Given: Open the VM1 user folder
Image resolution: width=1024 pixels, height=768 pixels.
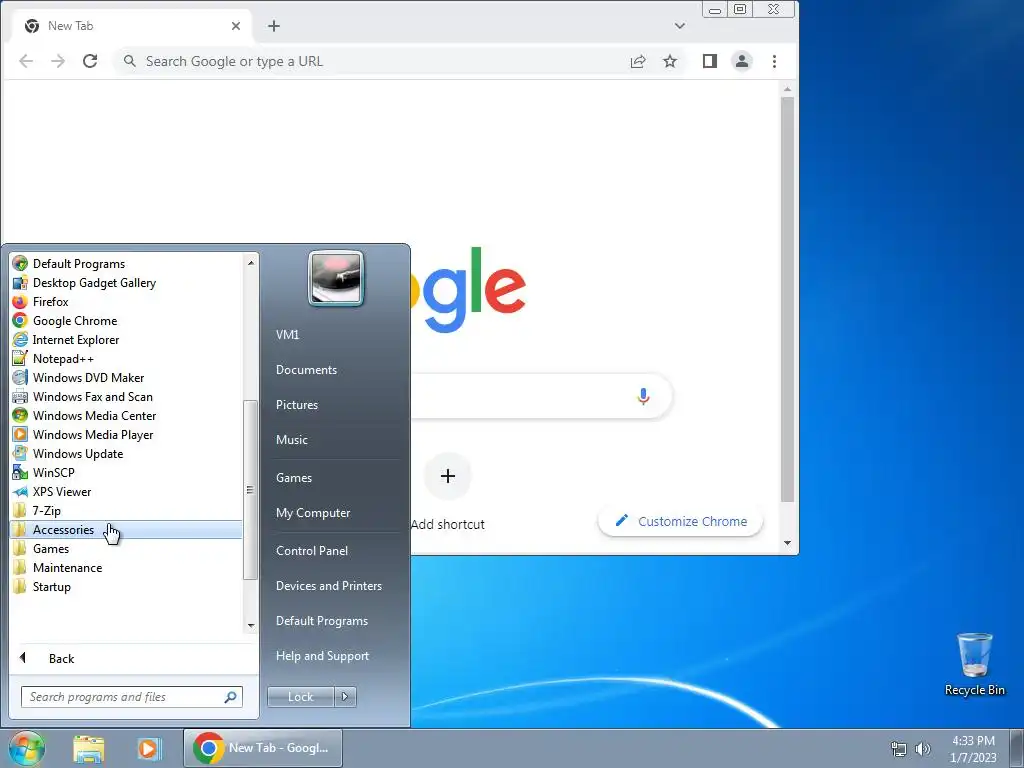Looking at the screenshot, I should [x=287, y=334].
